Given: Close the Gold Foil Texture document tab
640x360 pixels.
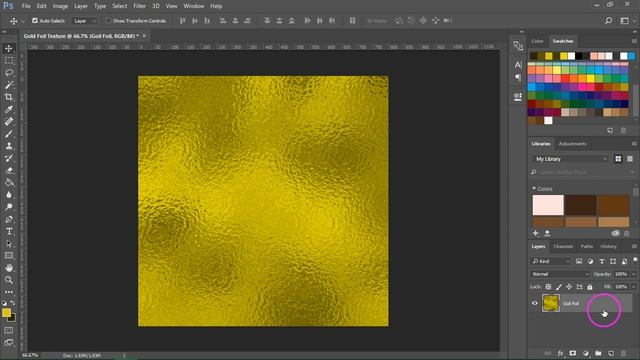Looking at the screenshot, I should coord(144,36).
